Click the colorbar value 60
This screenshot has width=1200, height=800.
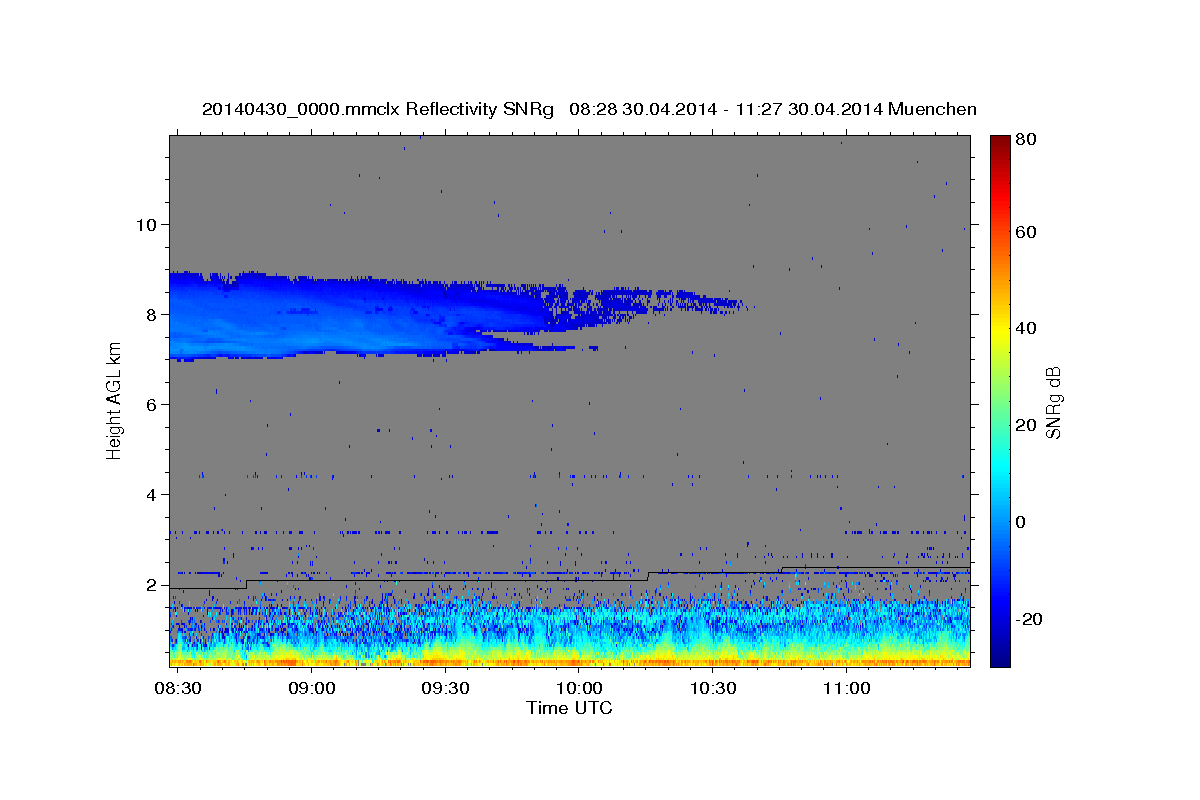[1025, 232]
